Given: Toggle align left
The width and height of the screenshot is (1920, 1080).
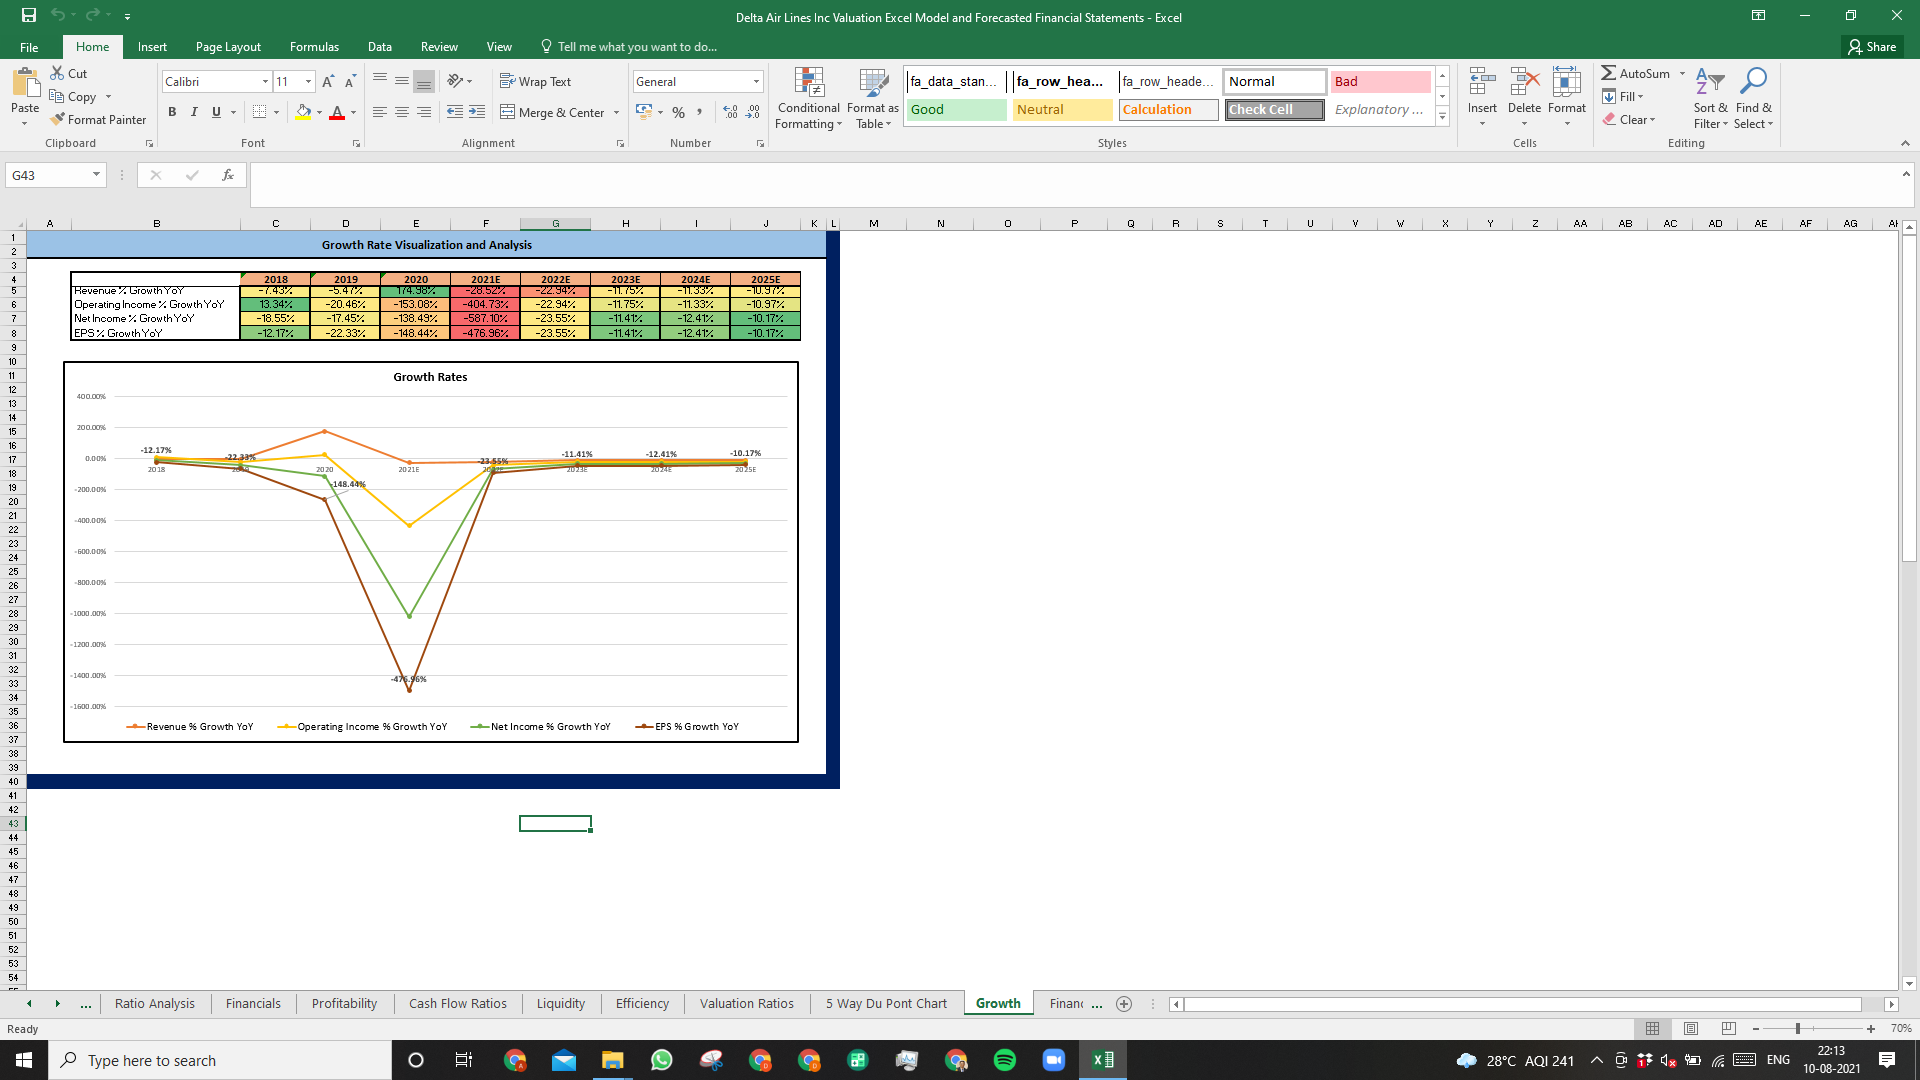Looking at the screenshot, I should pyautogui.click(x=380, y=112).
